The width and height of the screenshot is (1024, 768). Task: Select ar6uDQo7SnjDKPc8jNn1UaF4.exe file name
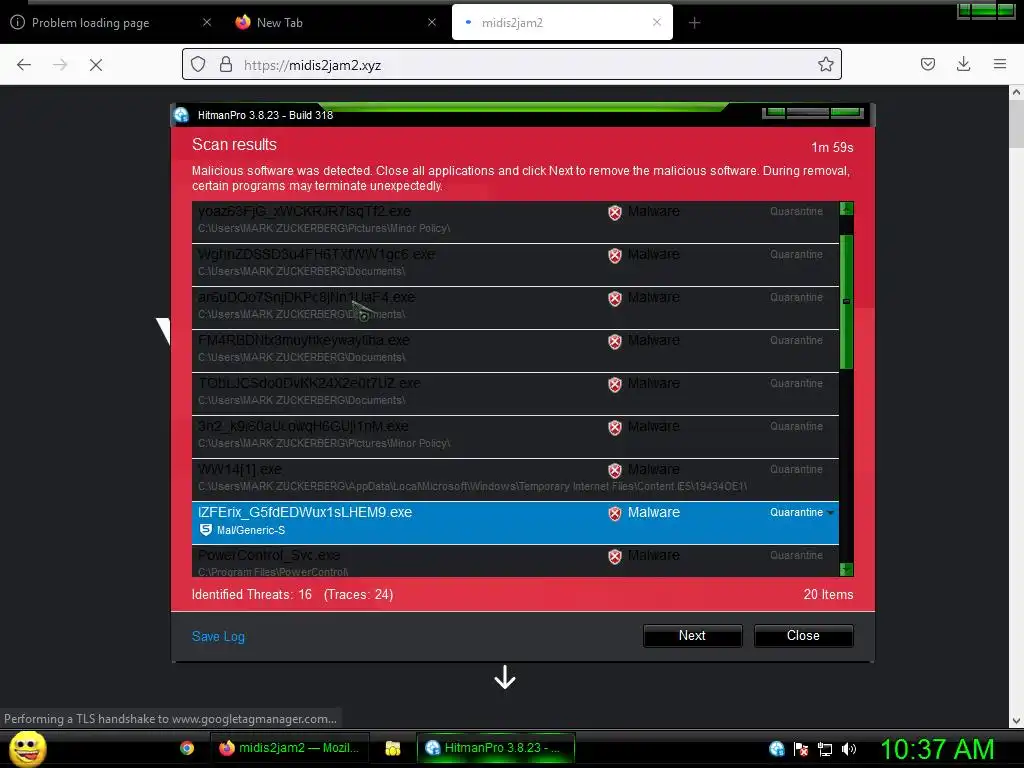(x=306, y=298)
